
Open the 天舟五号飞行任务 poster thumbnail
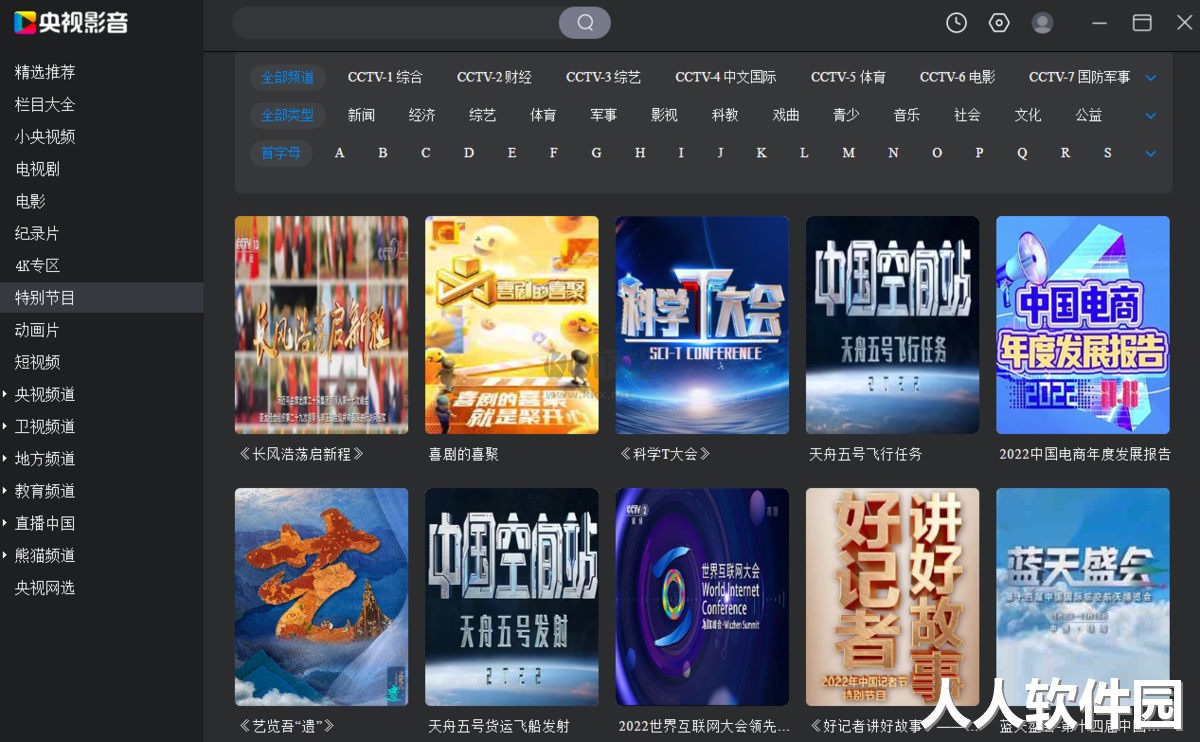point(892,325)
